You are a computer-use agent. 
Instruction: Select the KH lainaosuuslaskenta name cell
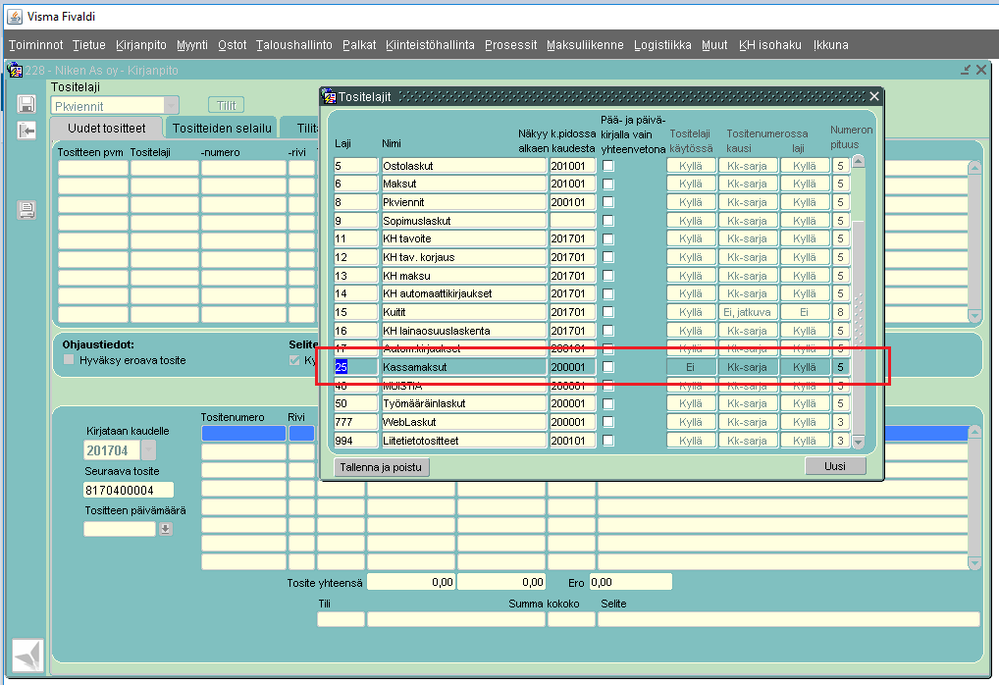coord(464,331)
